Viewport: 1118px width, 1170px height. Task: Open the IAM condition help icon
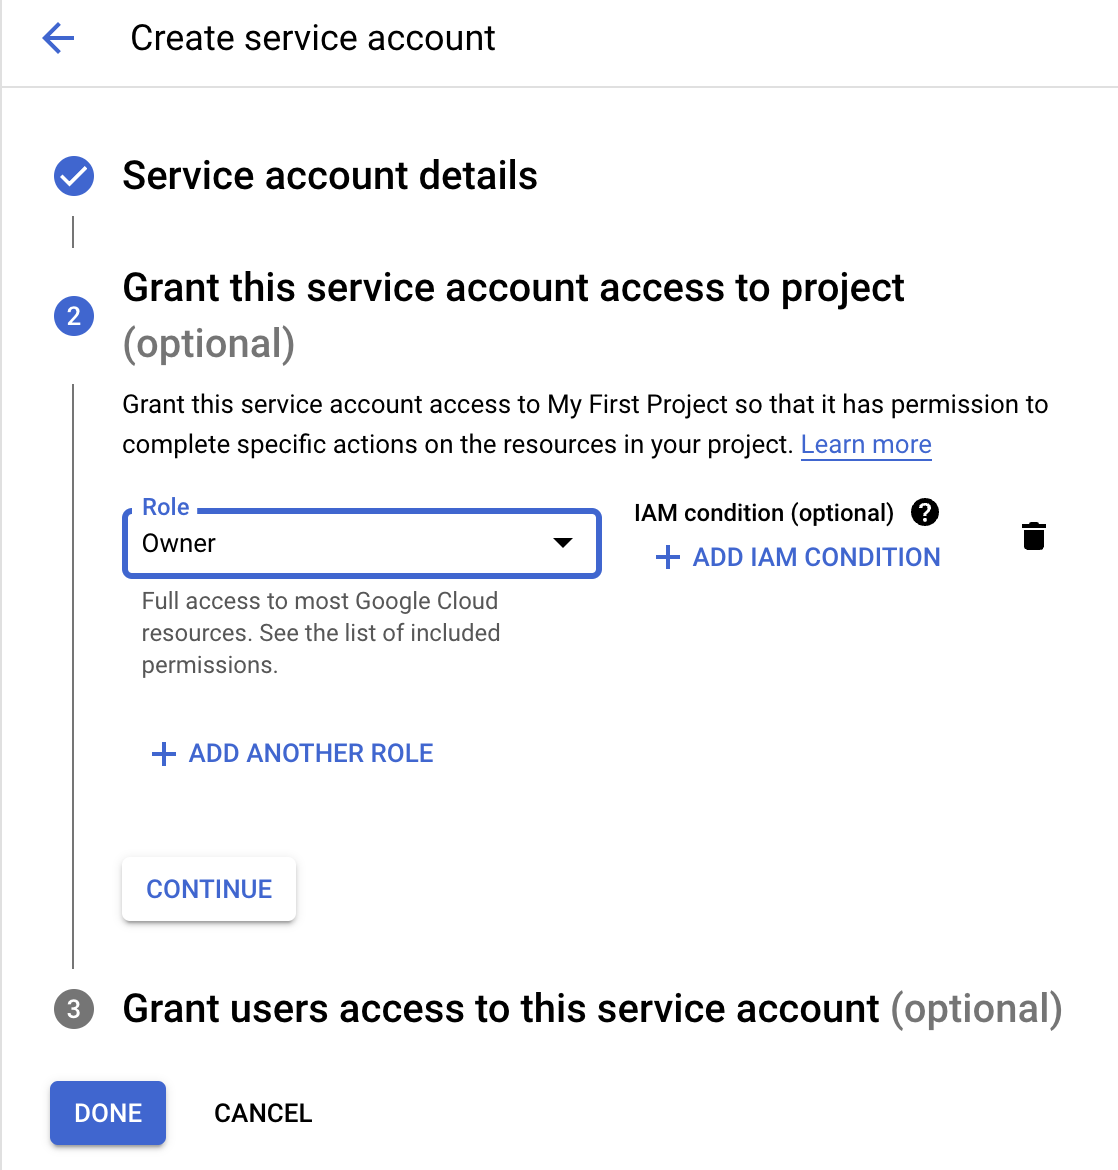coord(925,513)
